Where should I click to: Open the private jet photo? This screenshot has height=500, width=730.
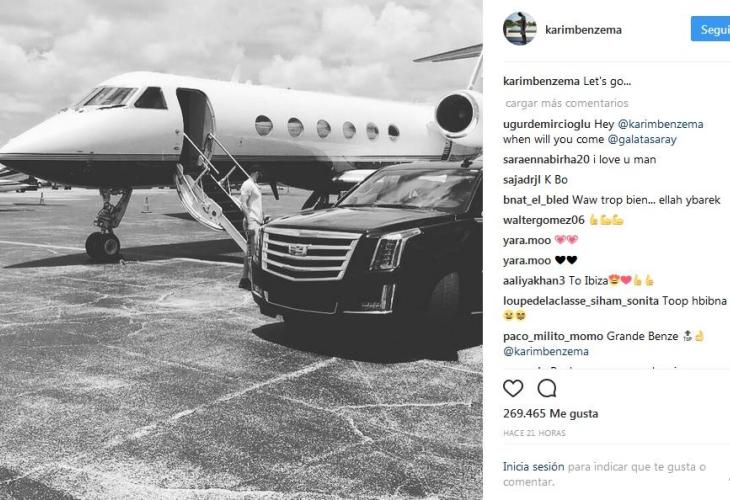pos(241,250)
